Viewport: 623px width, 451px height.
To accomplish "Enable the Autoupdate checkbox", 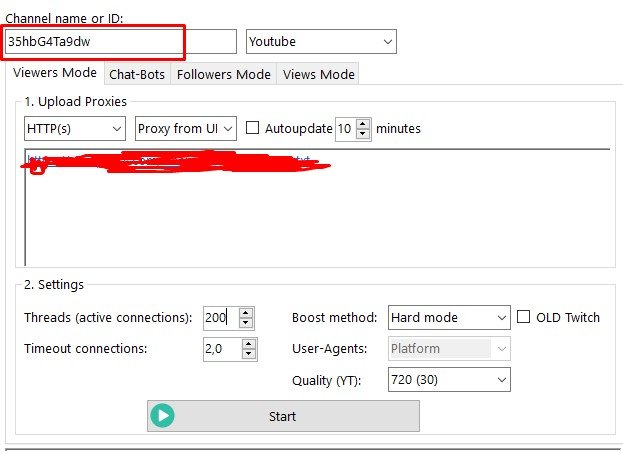I will coord(252,128).
